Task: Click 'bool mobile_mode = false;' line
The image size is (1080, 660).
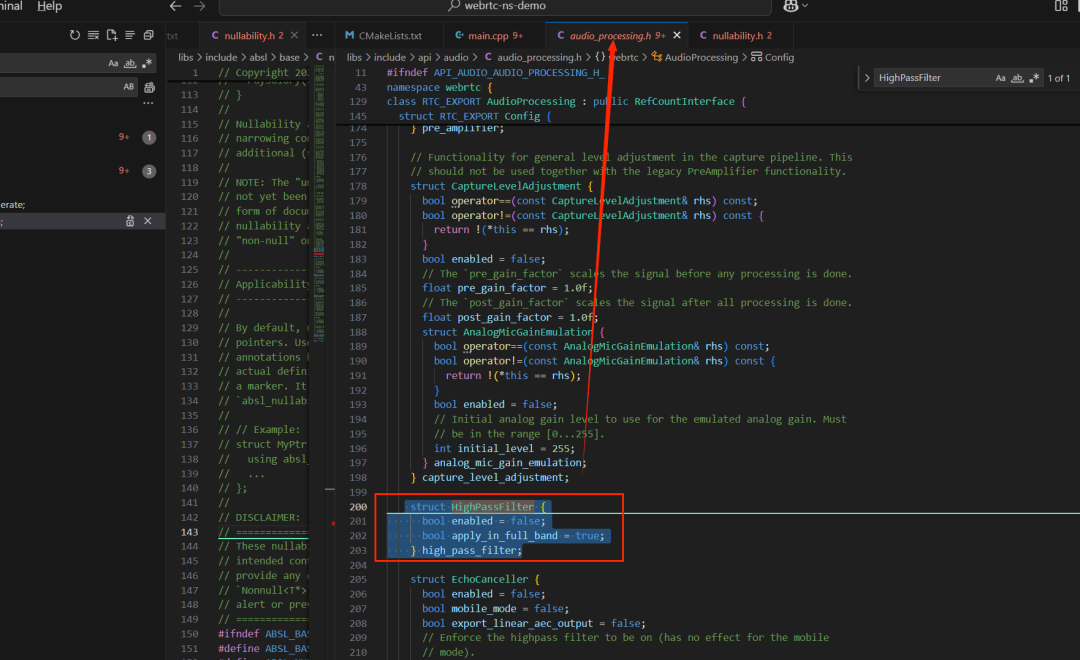Action: coord(495,608)
